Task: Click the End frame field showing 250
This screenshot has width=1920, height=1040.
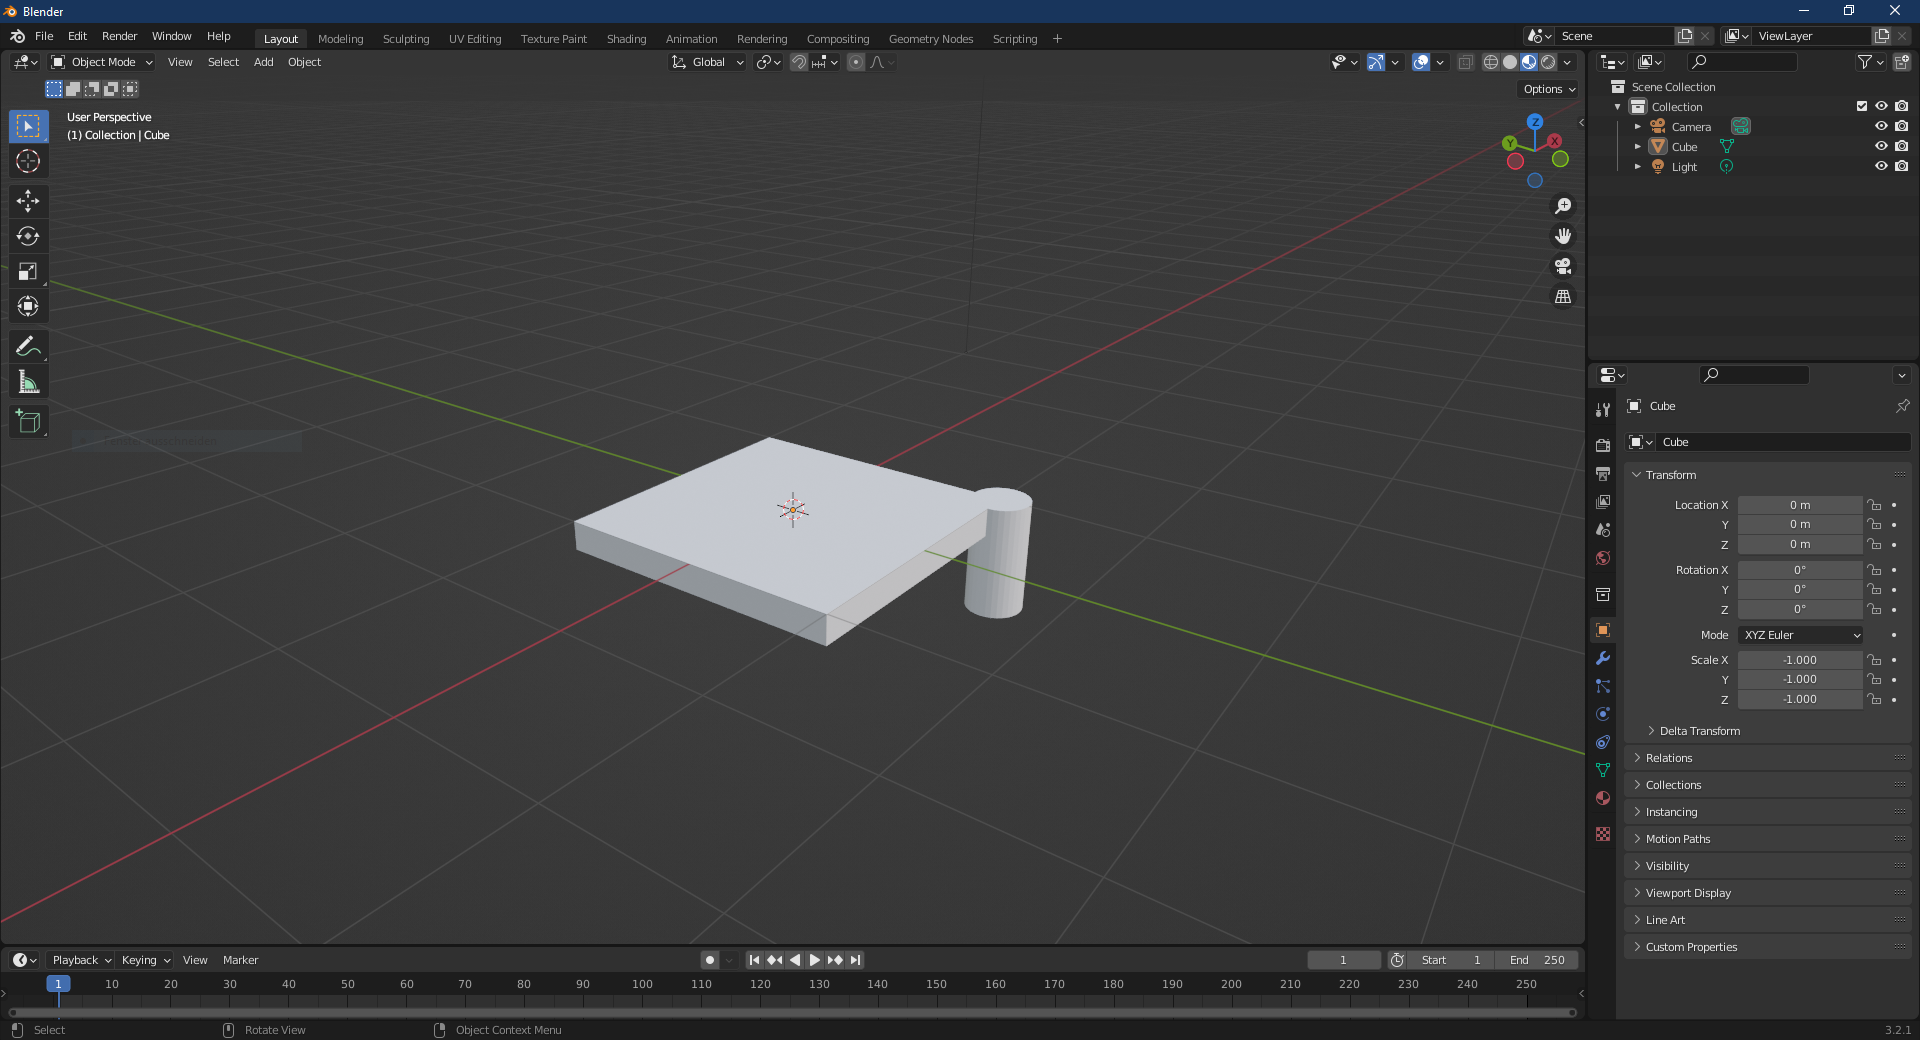Action: pos(1539,959)
